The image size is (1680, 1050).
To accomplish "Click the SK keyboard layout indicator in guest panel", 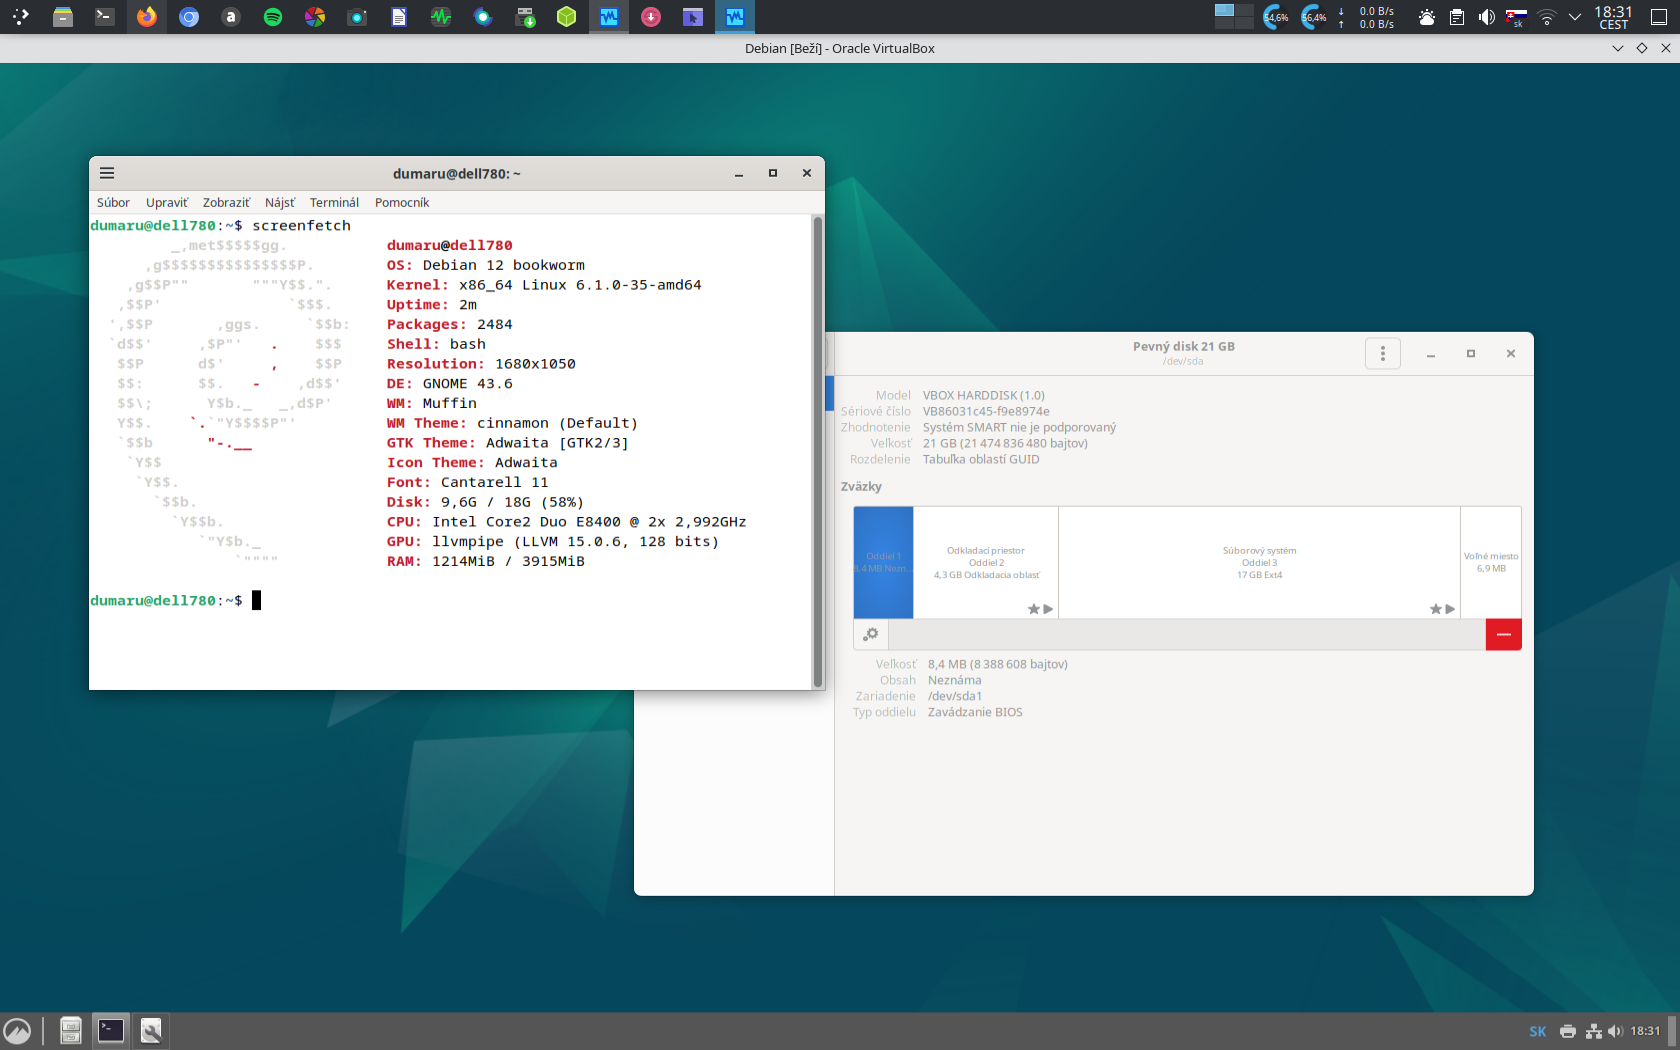I will click(x=1537, y=1031).
